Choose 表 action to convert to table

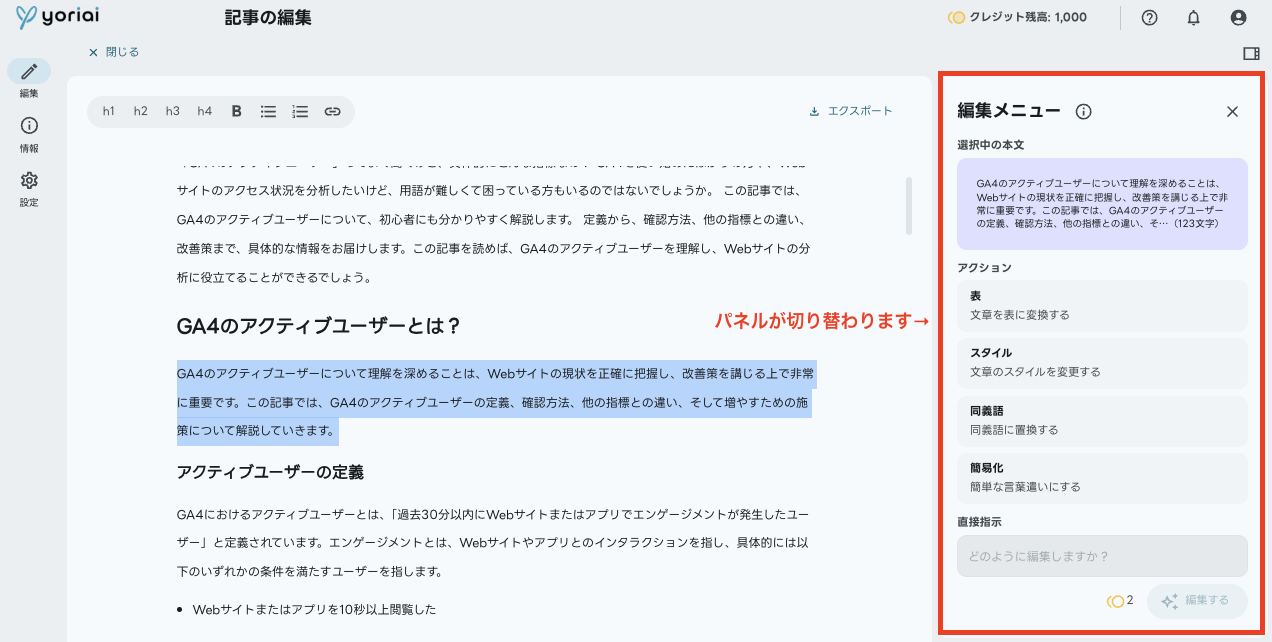1102,306
